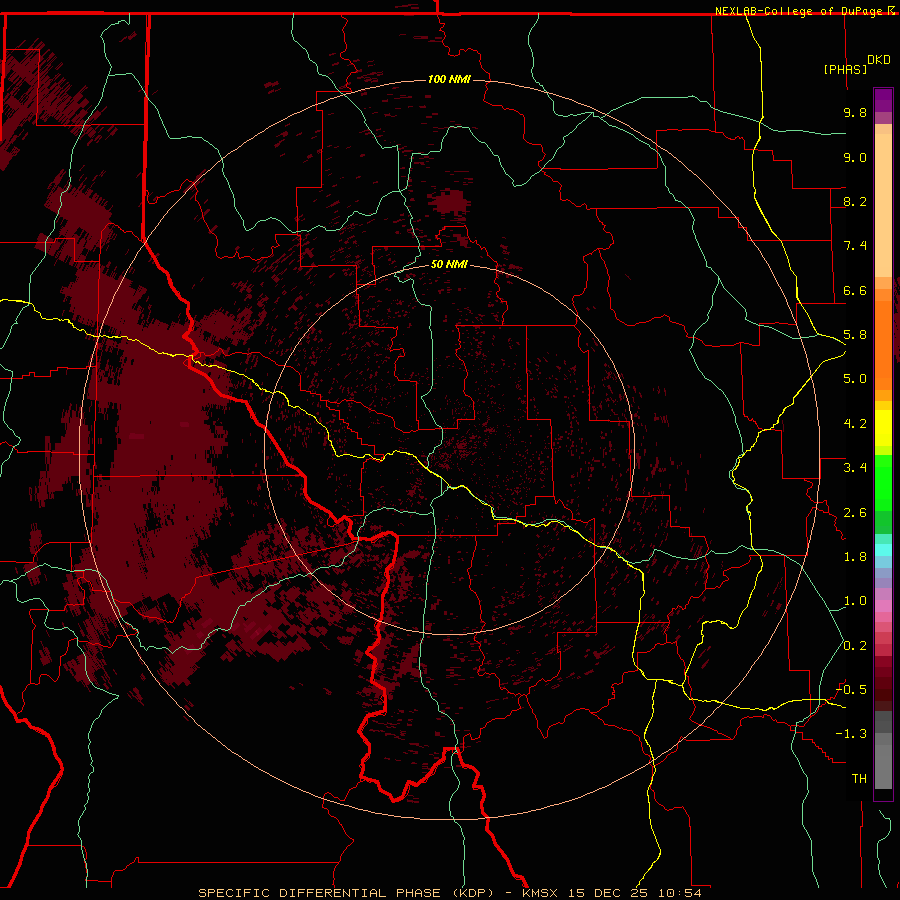Click the 4.2 value on color scale
The height and width of the screenshot is (900, 900).
pos(855,424)
